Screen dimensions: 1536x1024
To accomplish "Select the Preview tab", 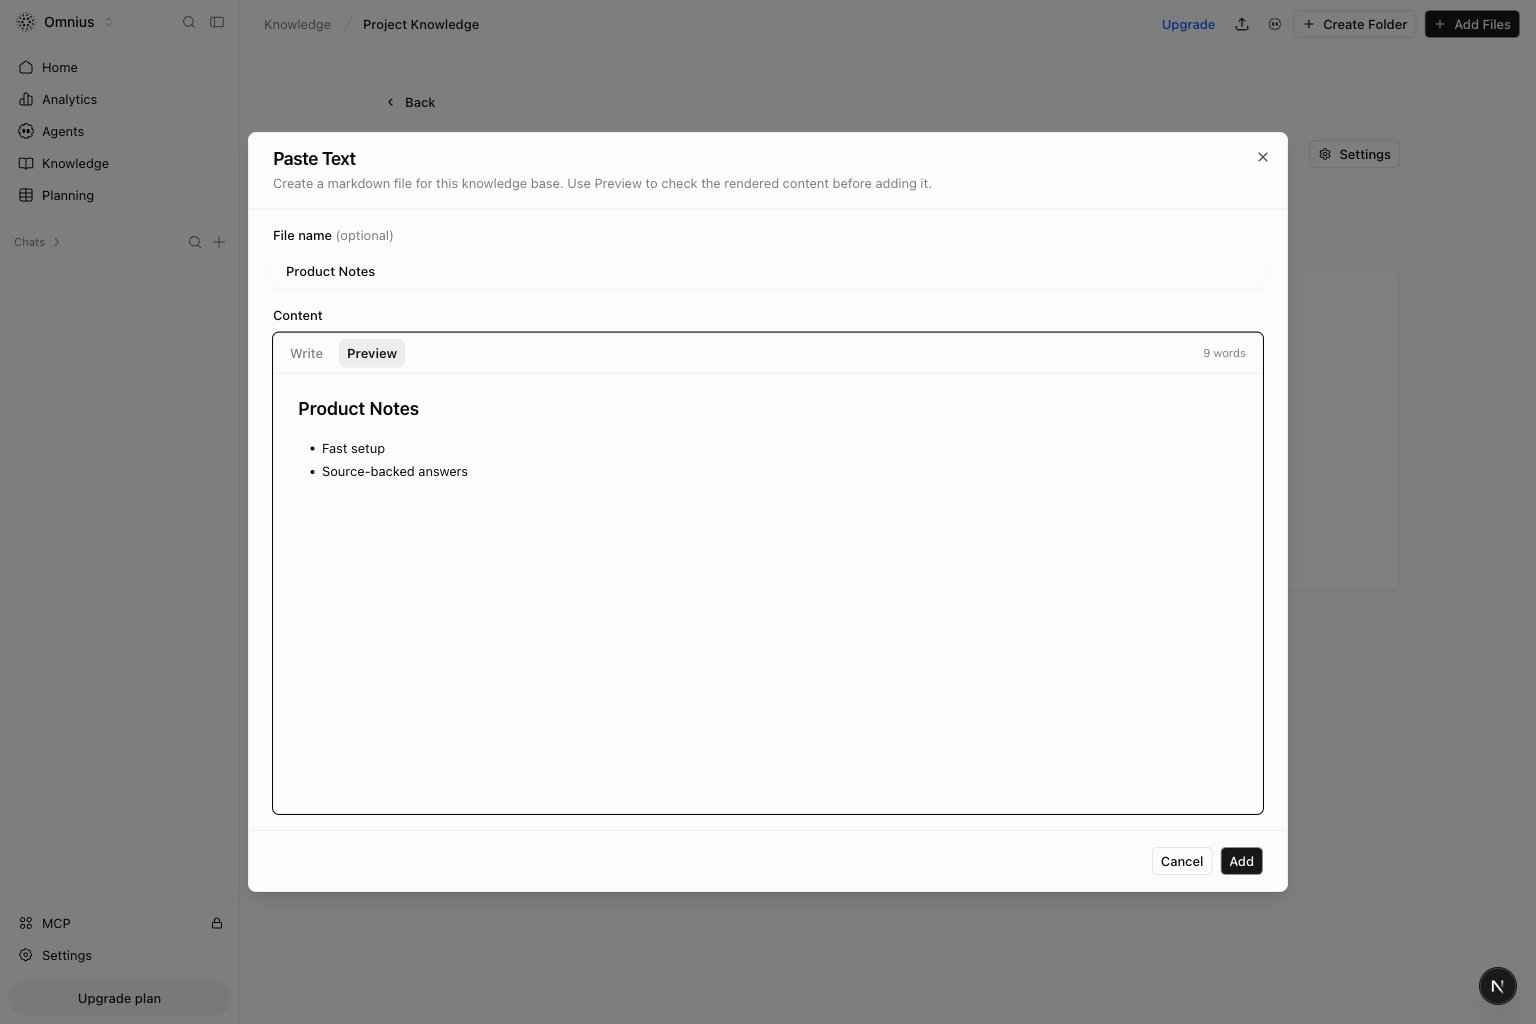I will point(372,353).
